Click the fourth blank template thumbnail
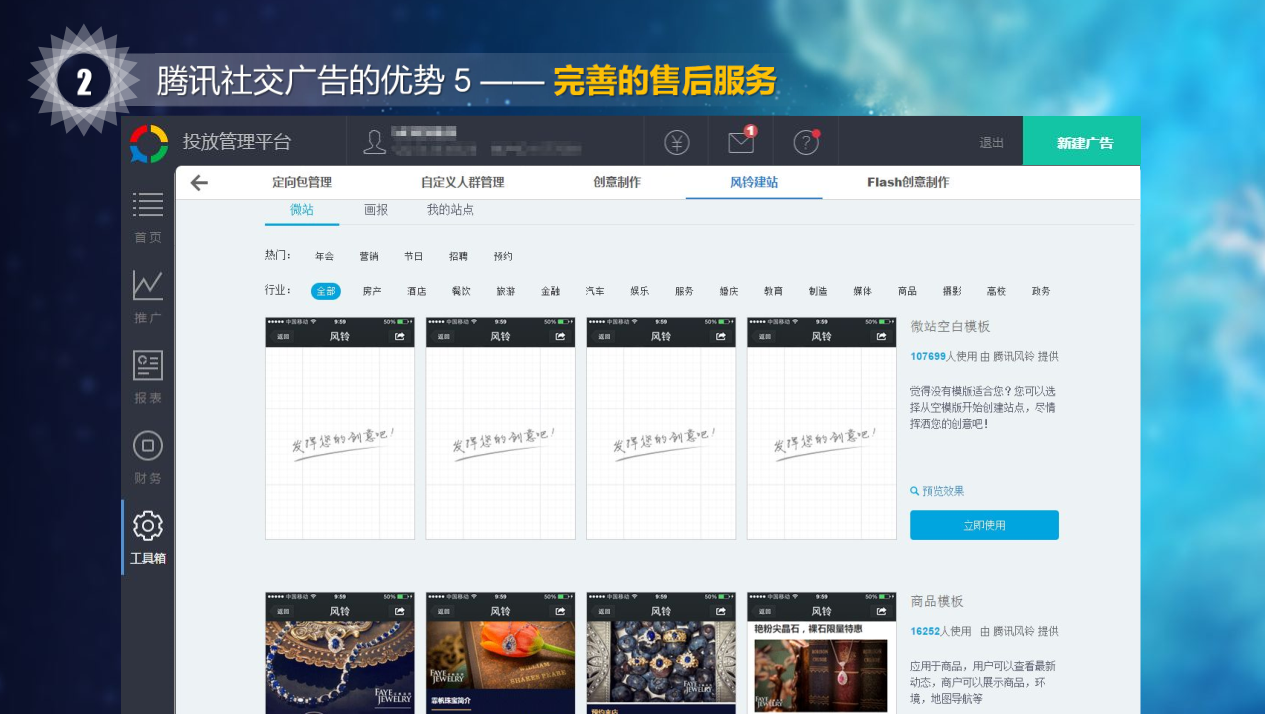The image size is (1265, 714). click(822, 428)
